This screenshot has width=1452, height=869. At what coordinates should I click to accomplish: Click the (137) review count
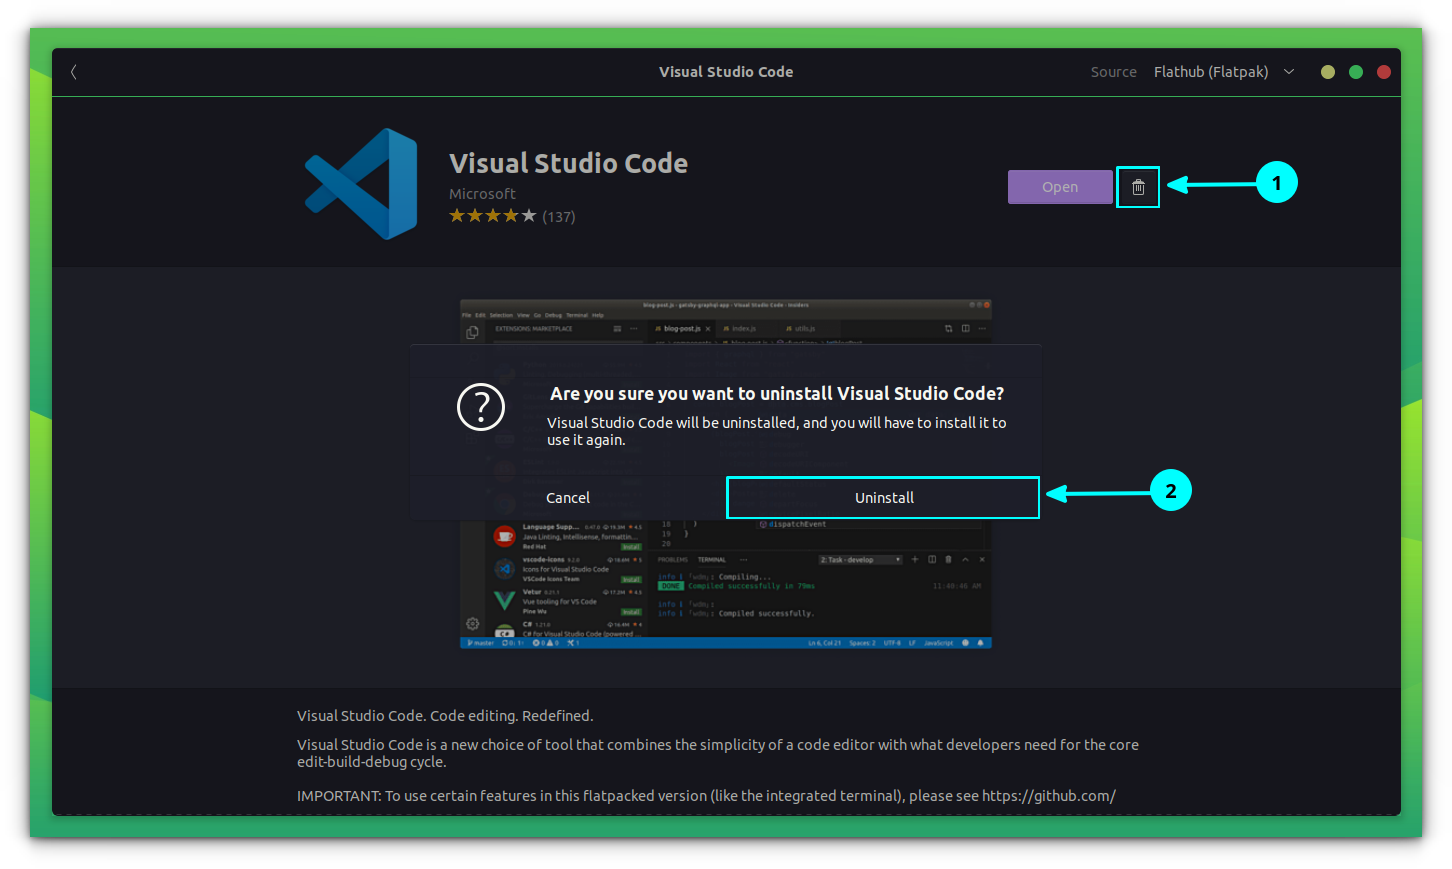click(559, 215)
